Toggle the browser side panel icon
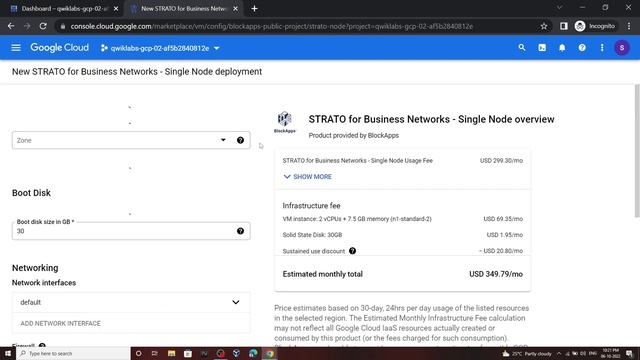640x360 pixels. click(x=564, y=26)
